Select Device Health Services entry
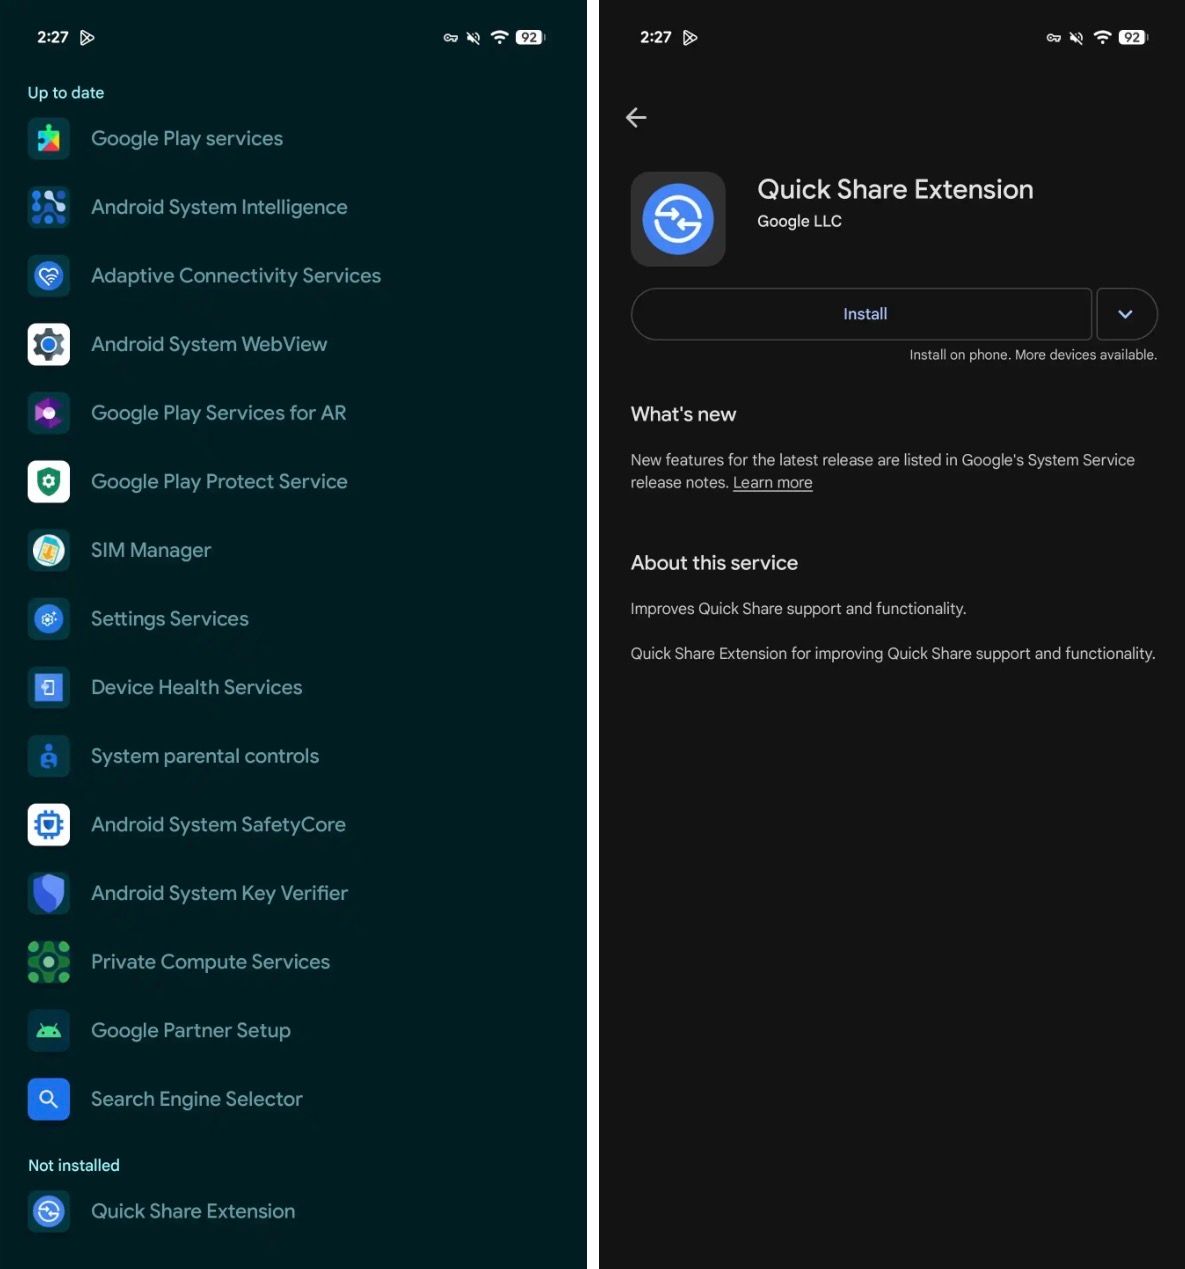 pos(196,688)
